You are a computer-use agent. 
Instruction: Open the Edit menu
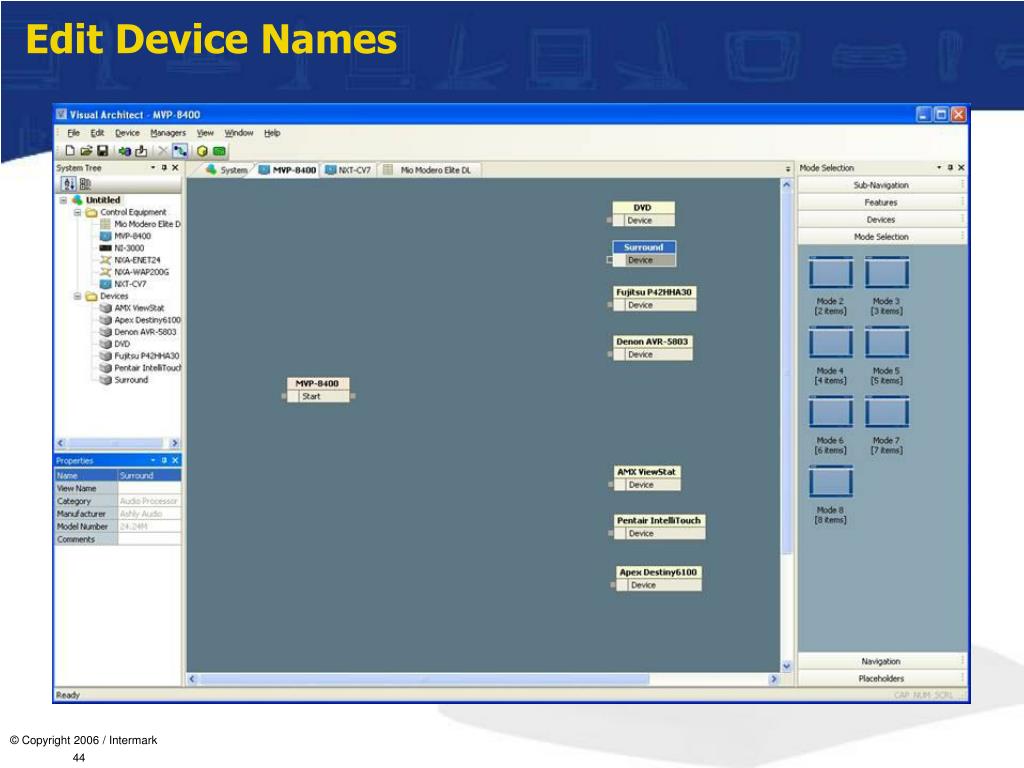point(97,133)
